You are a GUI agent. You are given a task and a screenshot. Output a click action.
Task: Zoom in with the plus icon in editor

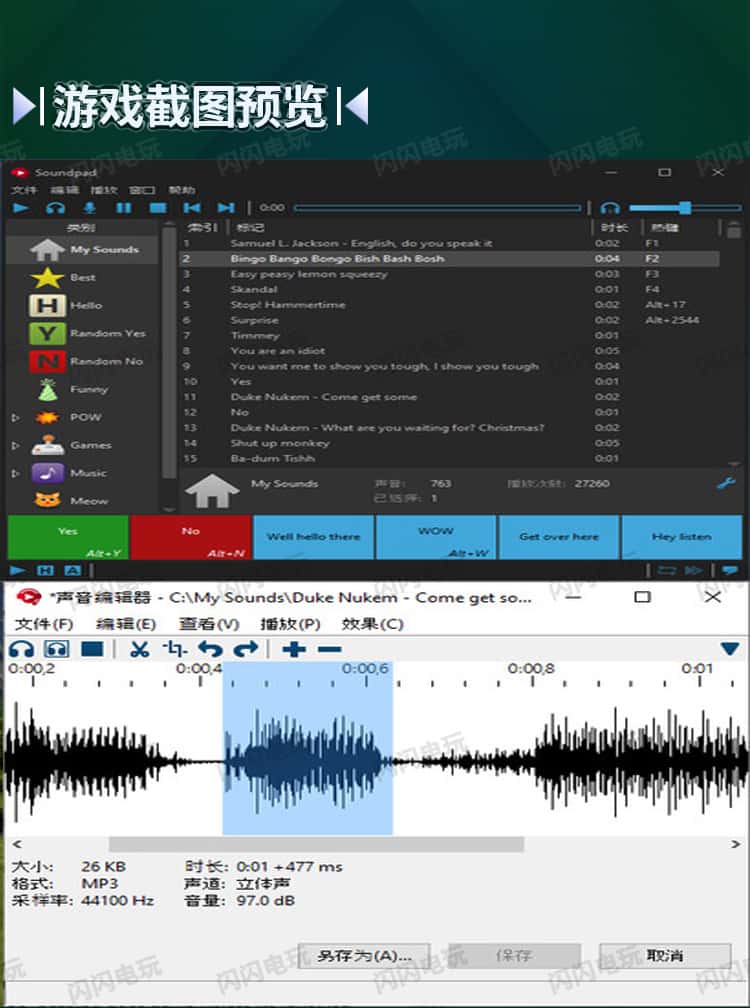click(294, 649)
